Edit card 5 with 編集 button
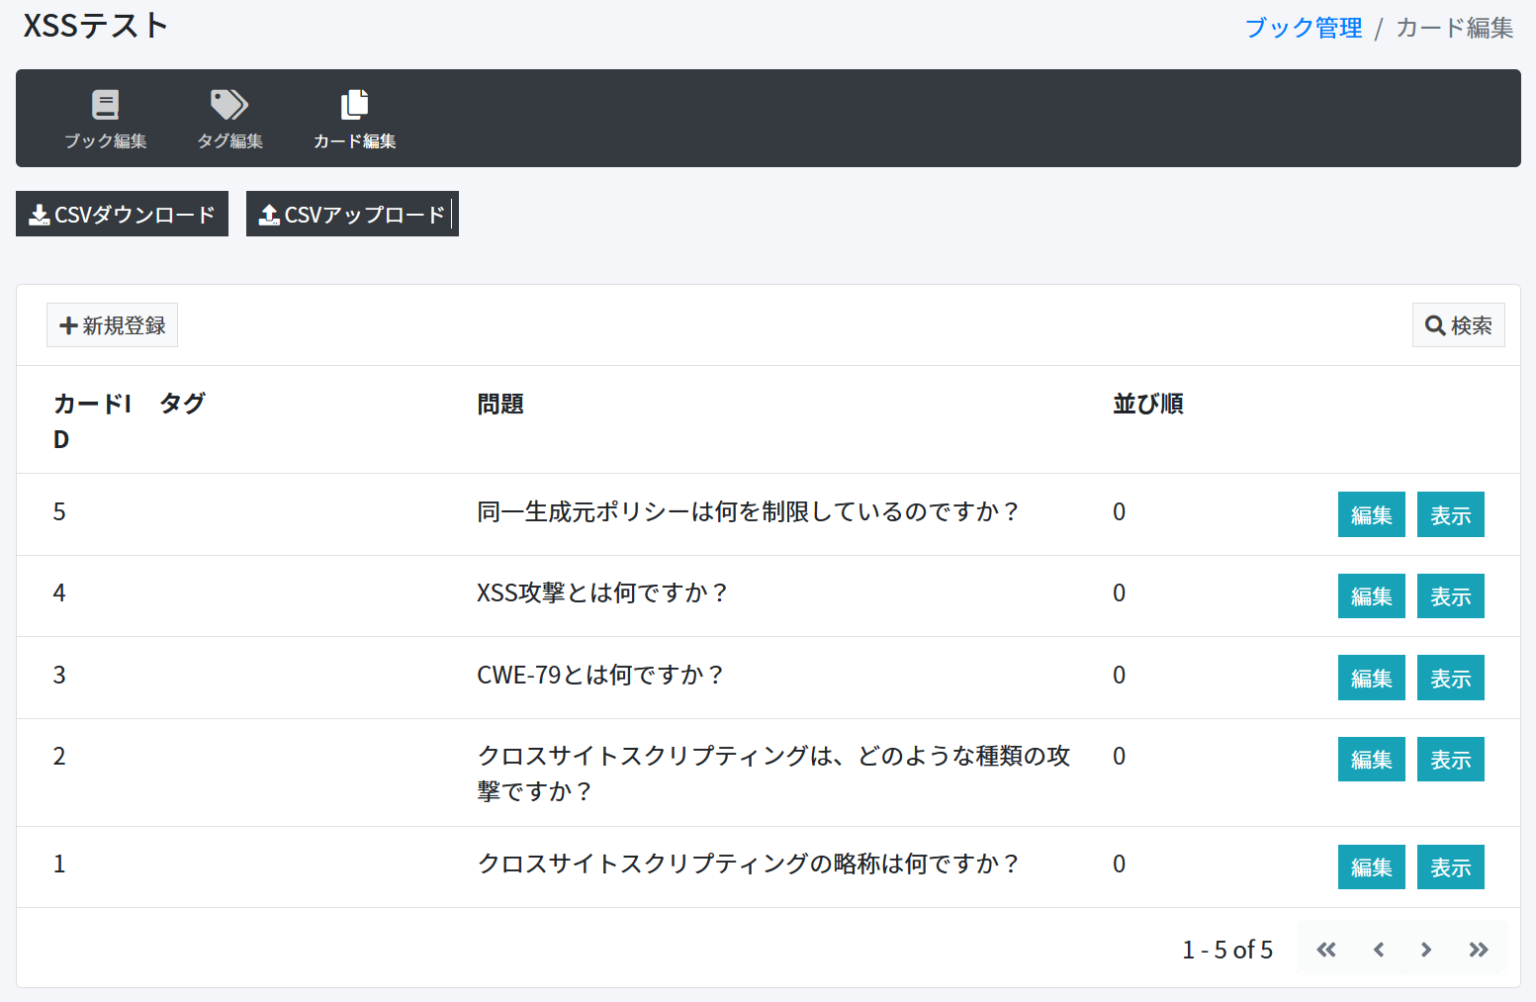1536x1002 pixels. [x=1371, y=515]
